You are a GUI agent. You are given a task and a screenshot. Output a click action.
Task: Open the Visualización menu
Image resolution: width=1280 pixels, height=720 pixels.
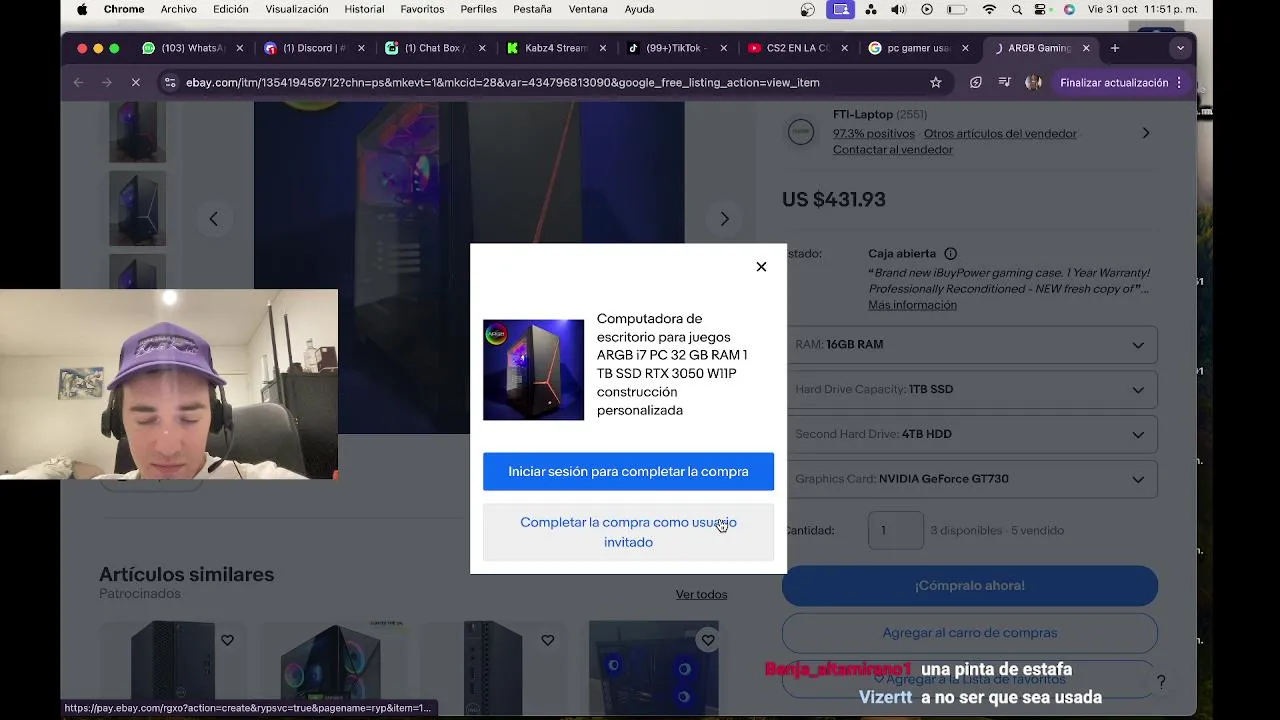click(x=297, y=10)
